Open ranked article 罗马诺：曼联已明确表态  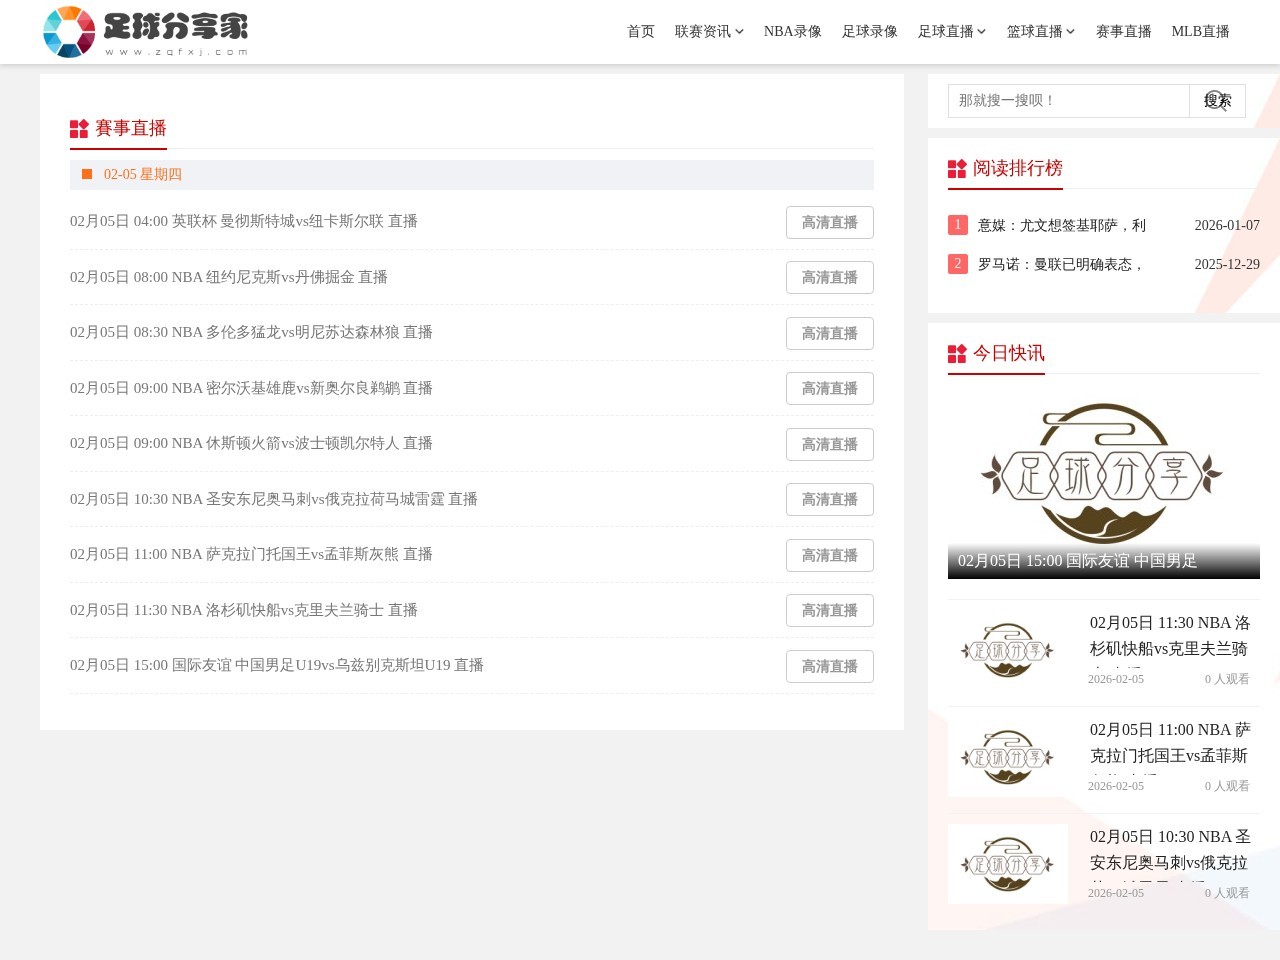point(1062,264)
